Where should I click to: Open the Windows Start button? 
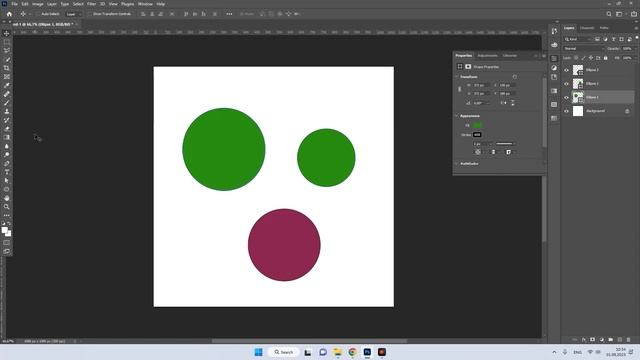point(258,352)
